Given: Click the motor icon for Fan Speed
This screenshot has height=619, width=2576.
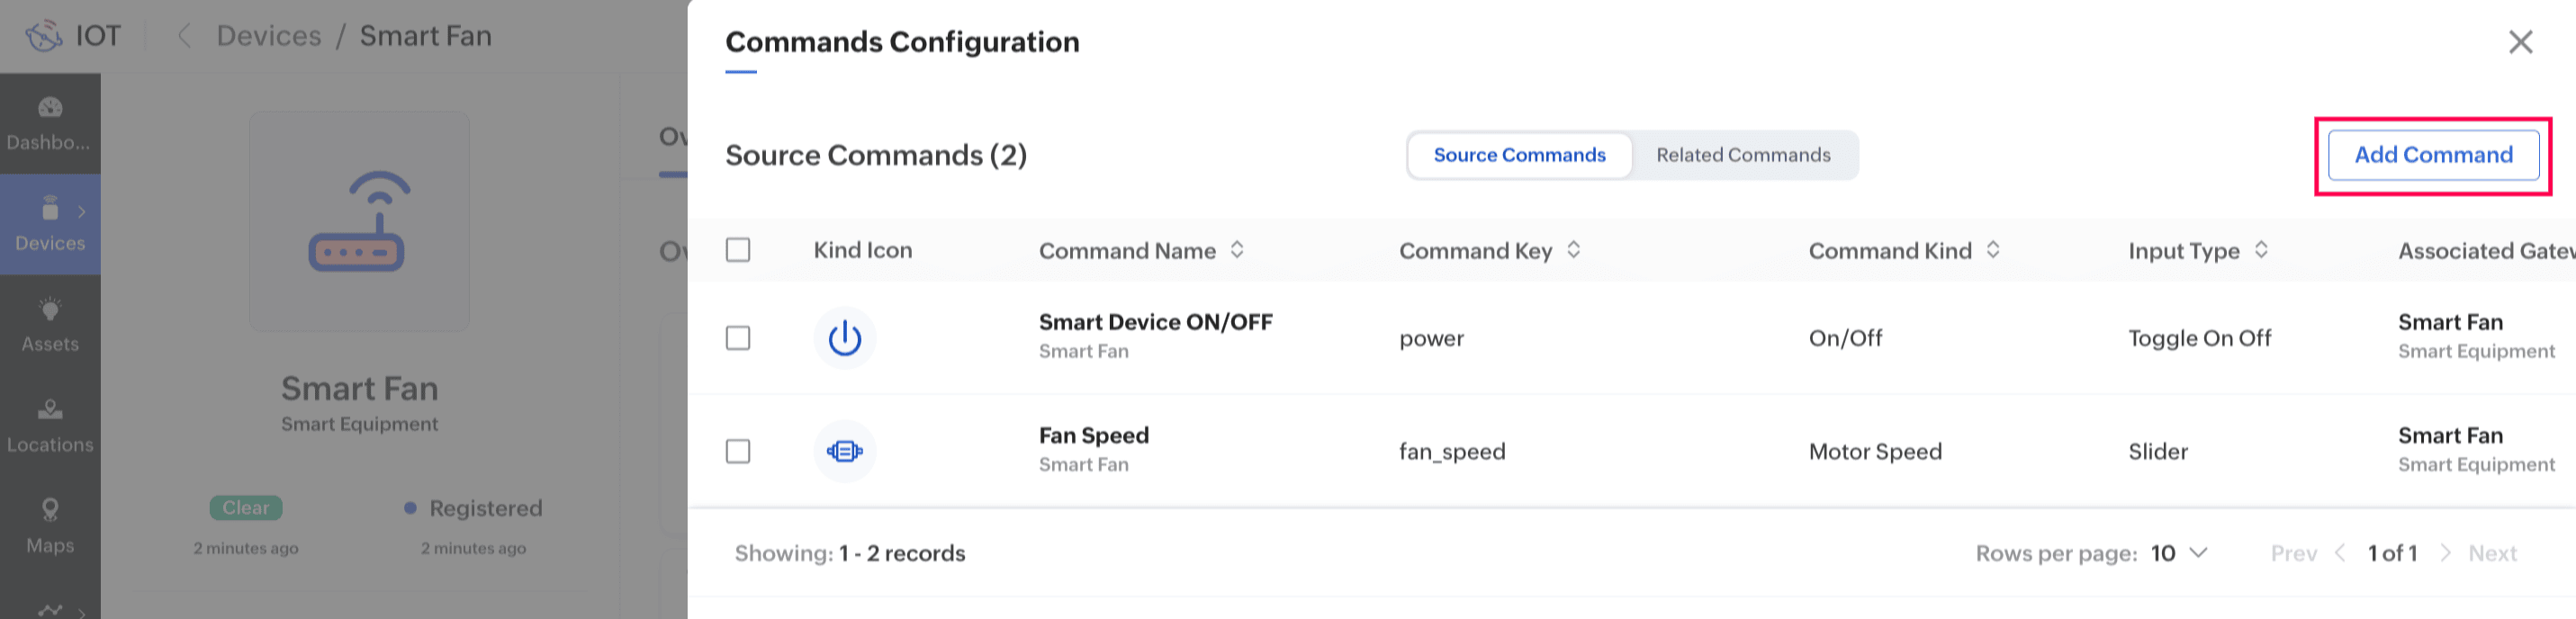Looking at the screenshot, I should tap(844, 451).
